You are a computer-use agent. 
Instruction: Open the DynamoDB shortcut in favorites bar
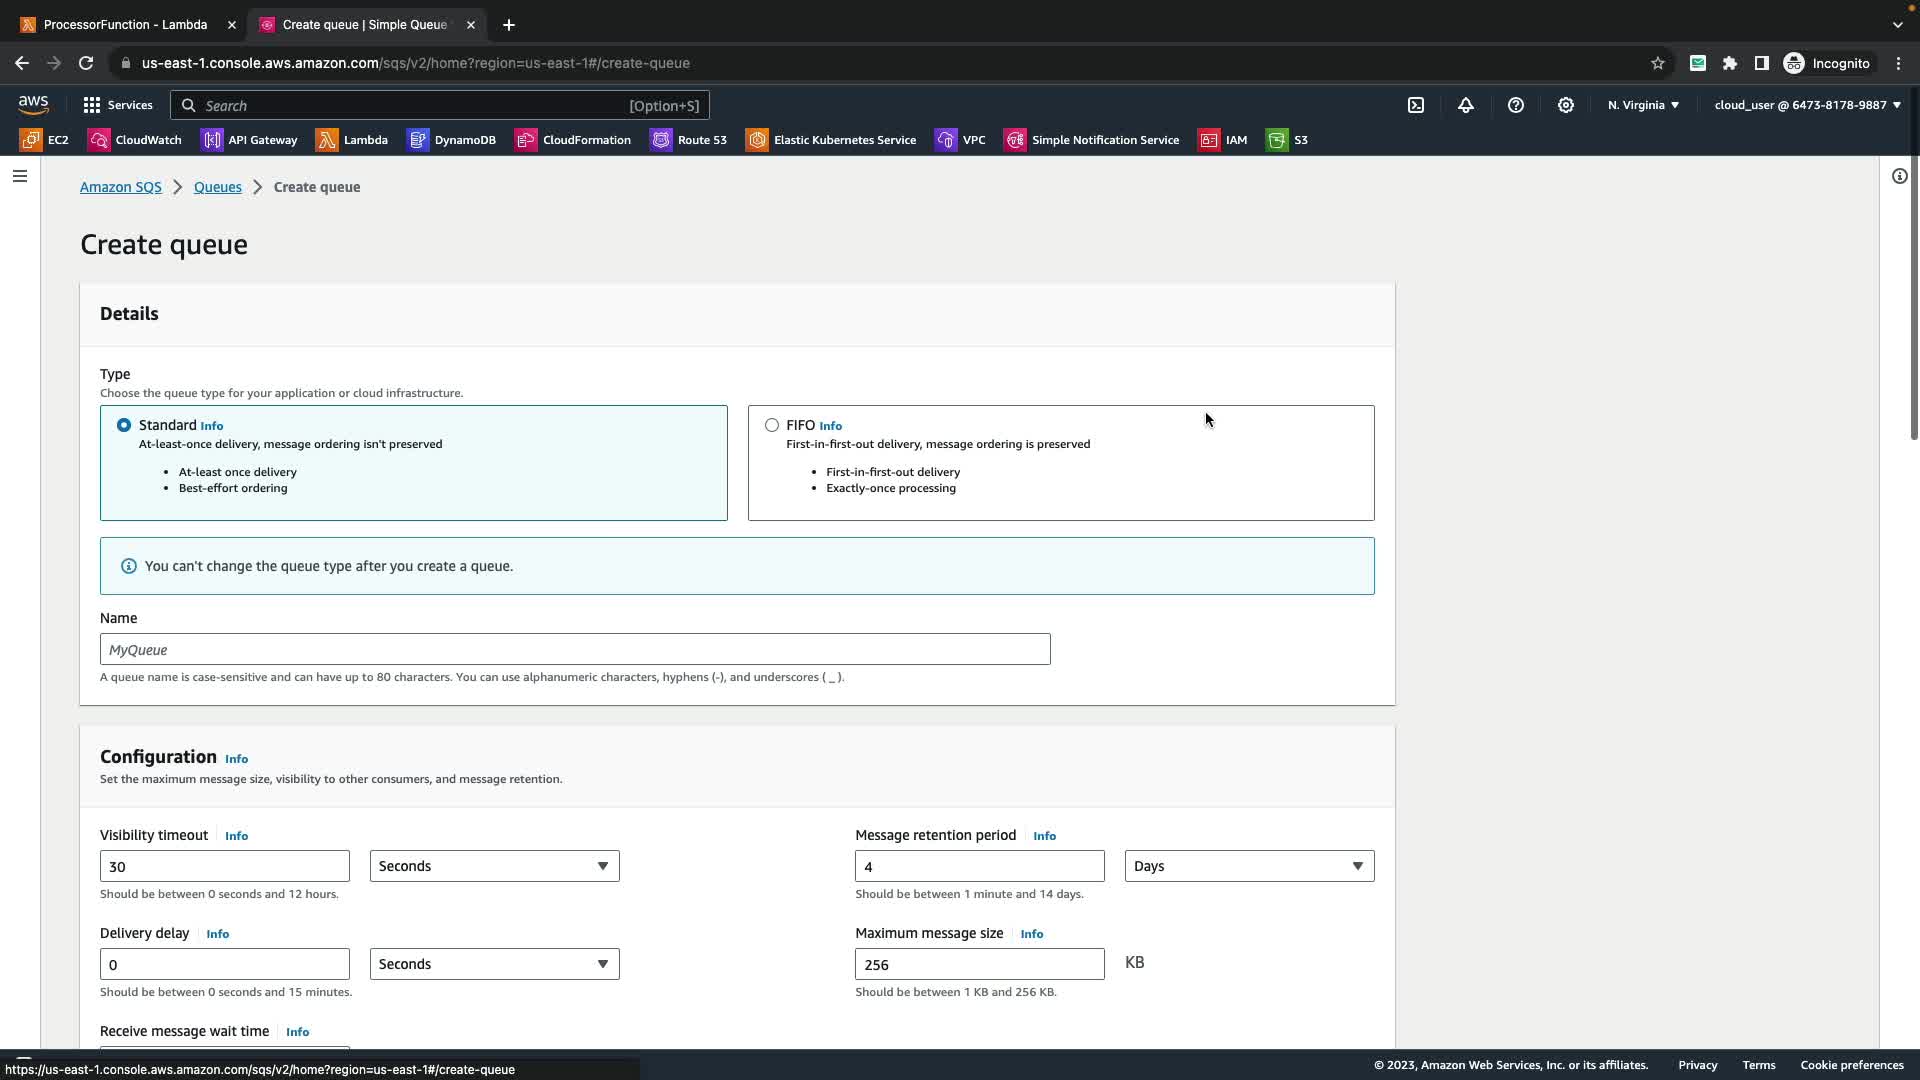(452, 140)
